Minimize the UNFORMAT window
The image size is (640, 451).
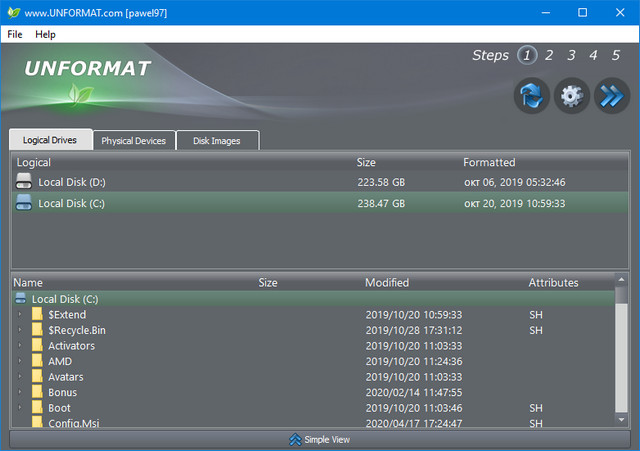coord(546,13)
